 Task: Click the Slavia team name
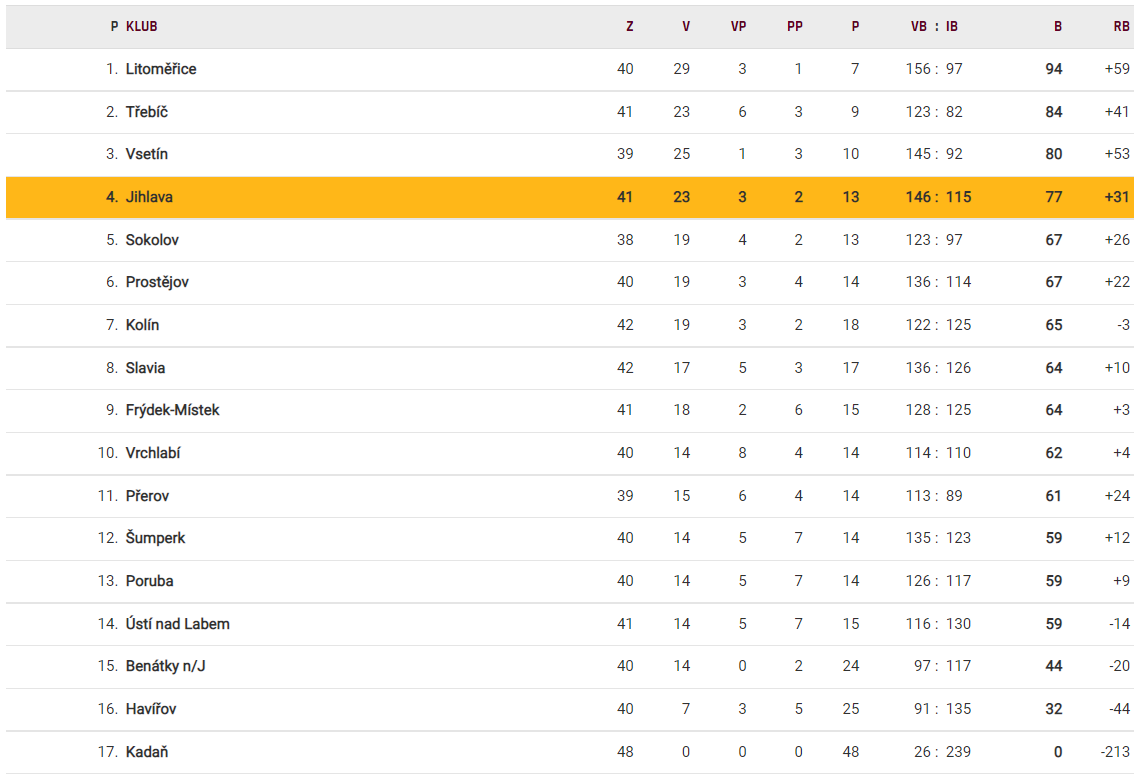pyautogui.click(x=146, y=368)
